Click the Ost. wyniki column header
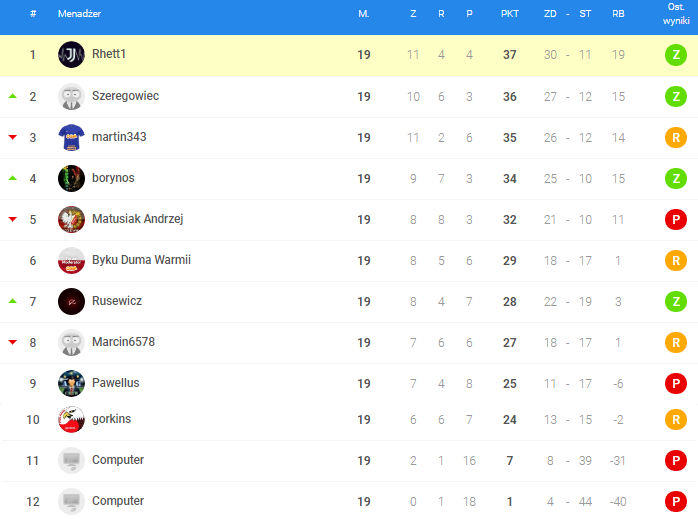Viewport: 698px width, 519px height. click(676, 14)
